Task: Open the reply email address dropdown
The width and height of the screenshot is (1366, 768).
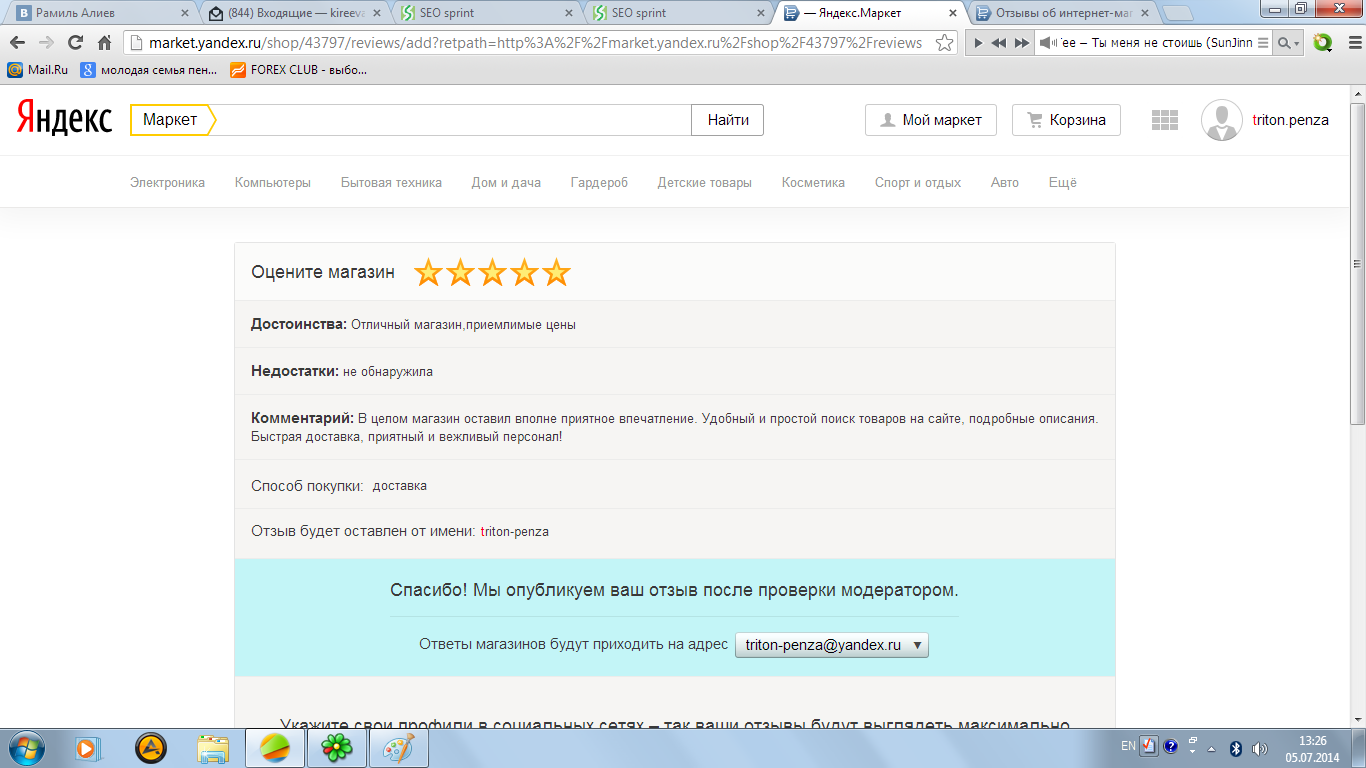Action: [x=832, y=645]
